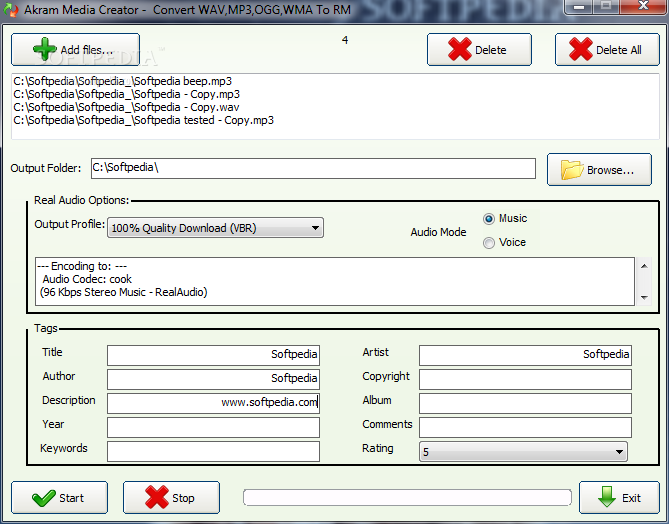The width and height of the screenshot is (669, 524).
Task: Click the folder icon on Browse button
Action: [x=572, y=170]
